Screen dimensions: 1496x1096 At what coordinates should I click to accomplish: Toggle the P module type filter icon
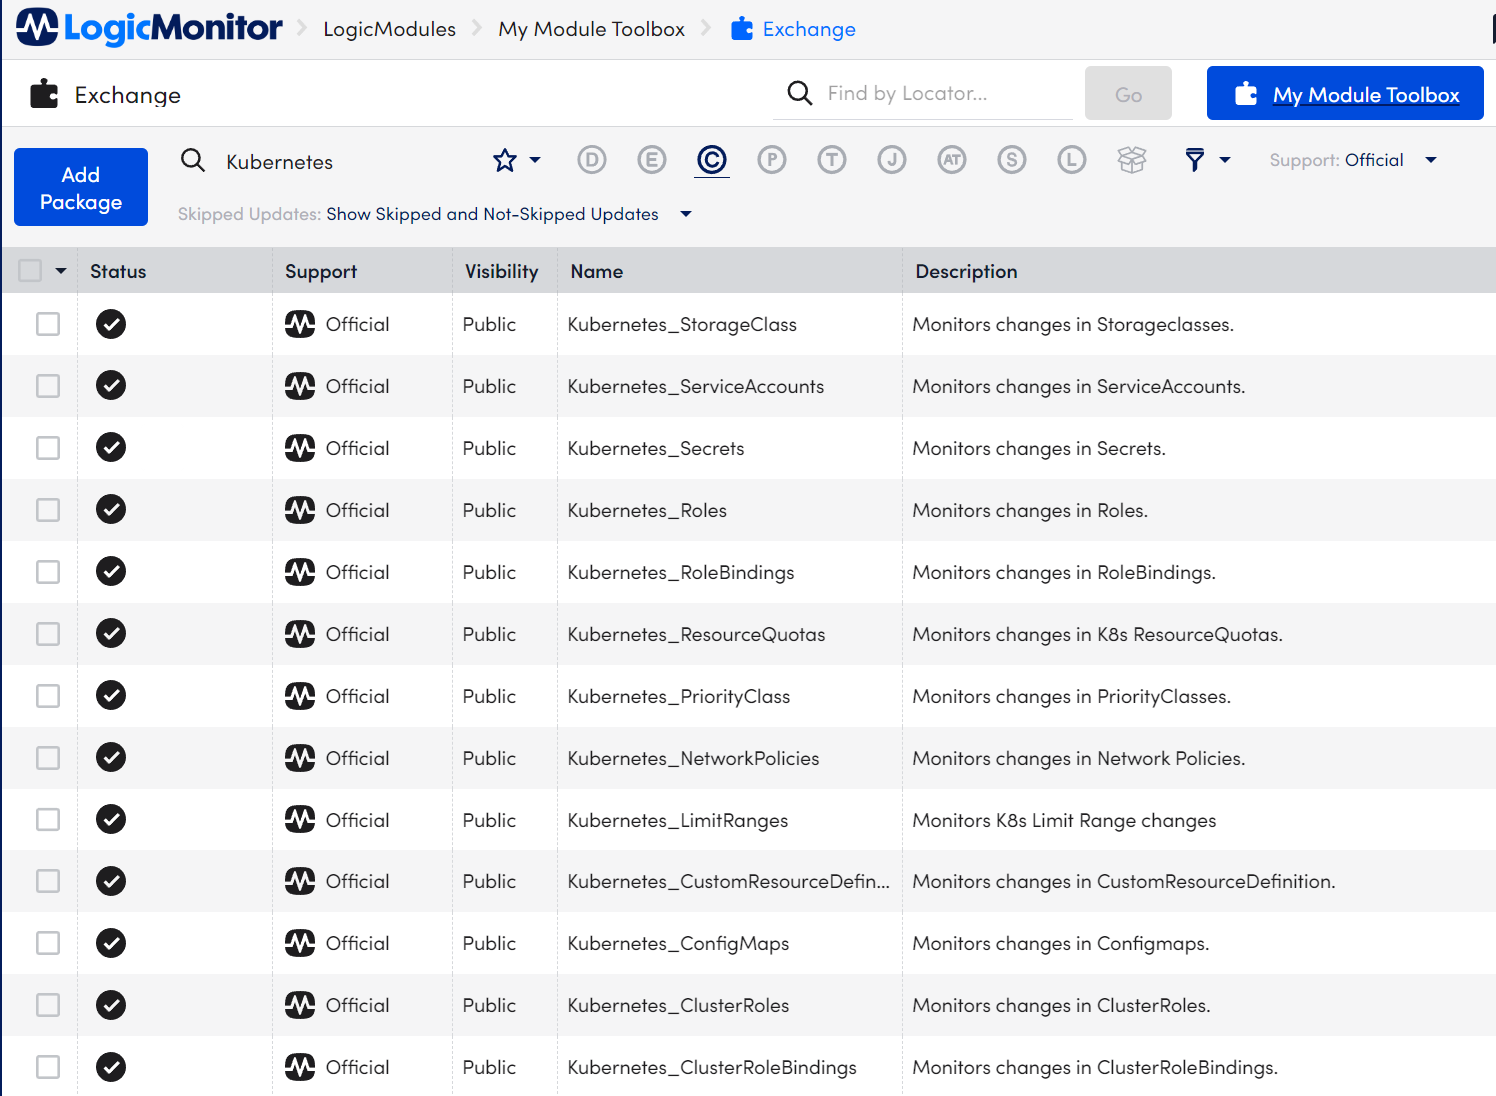pyautogui.click(x=772, y=160)
